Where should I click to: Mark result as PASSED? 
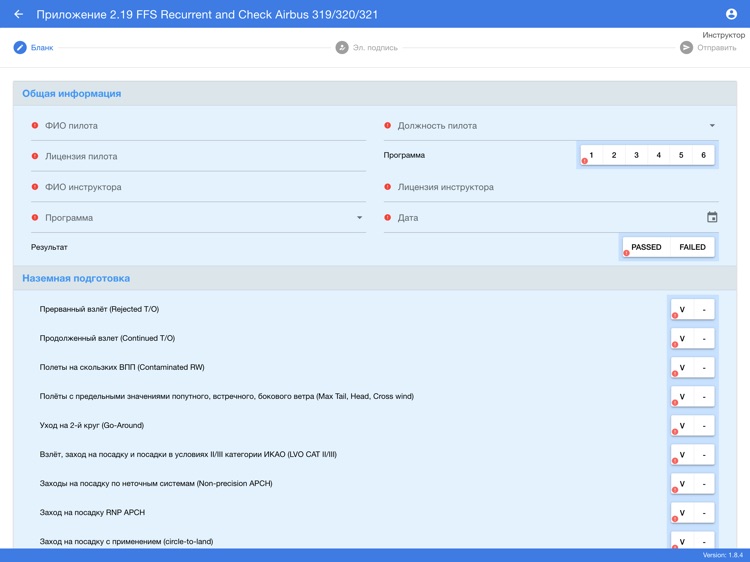(x=646, y=247)
